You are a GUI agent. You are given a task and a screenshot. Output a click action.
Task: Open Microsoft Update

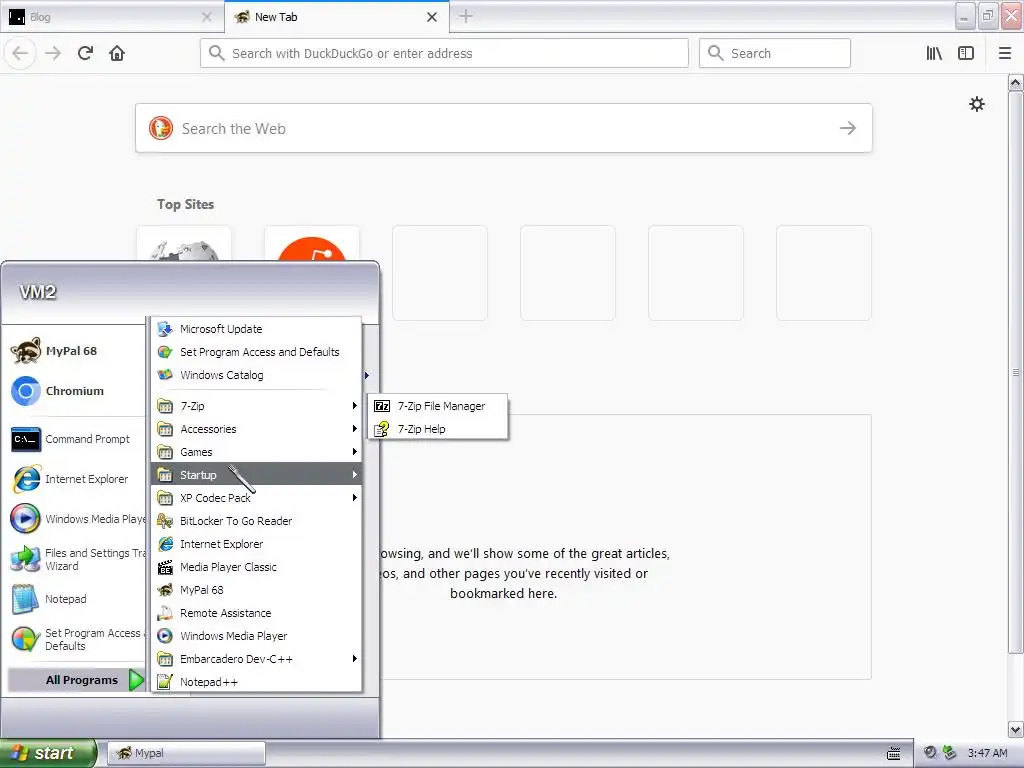click(x=257, y=328)
